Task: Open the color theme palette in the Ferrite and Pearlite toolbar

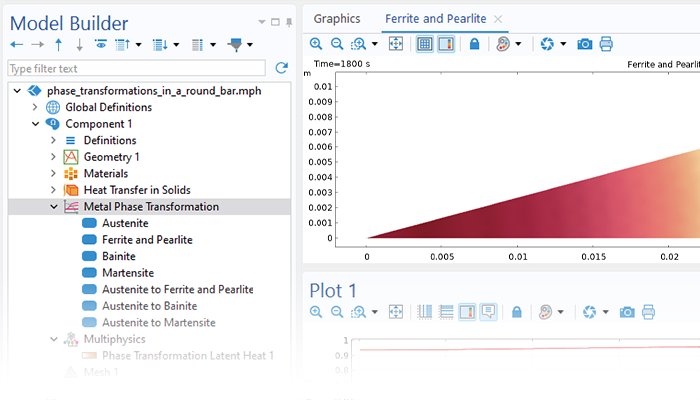Action: [x=503, y=44]
